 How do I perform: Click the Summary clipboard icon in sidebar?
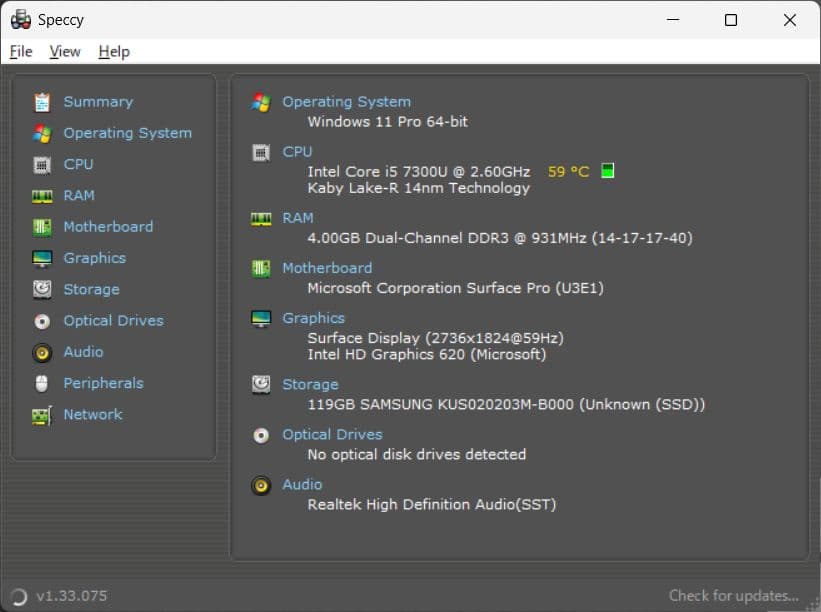click(42, 102)
